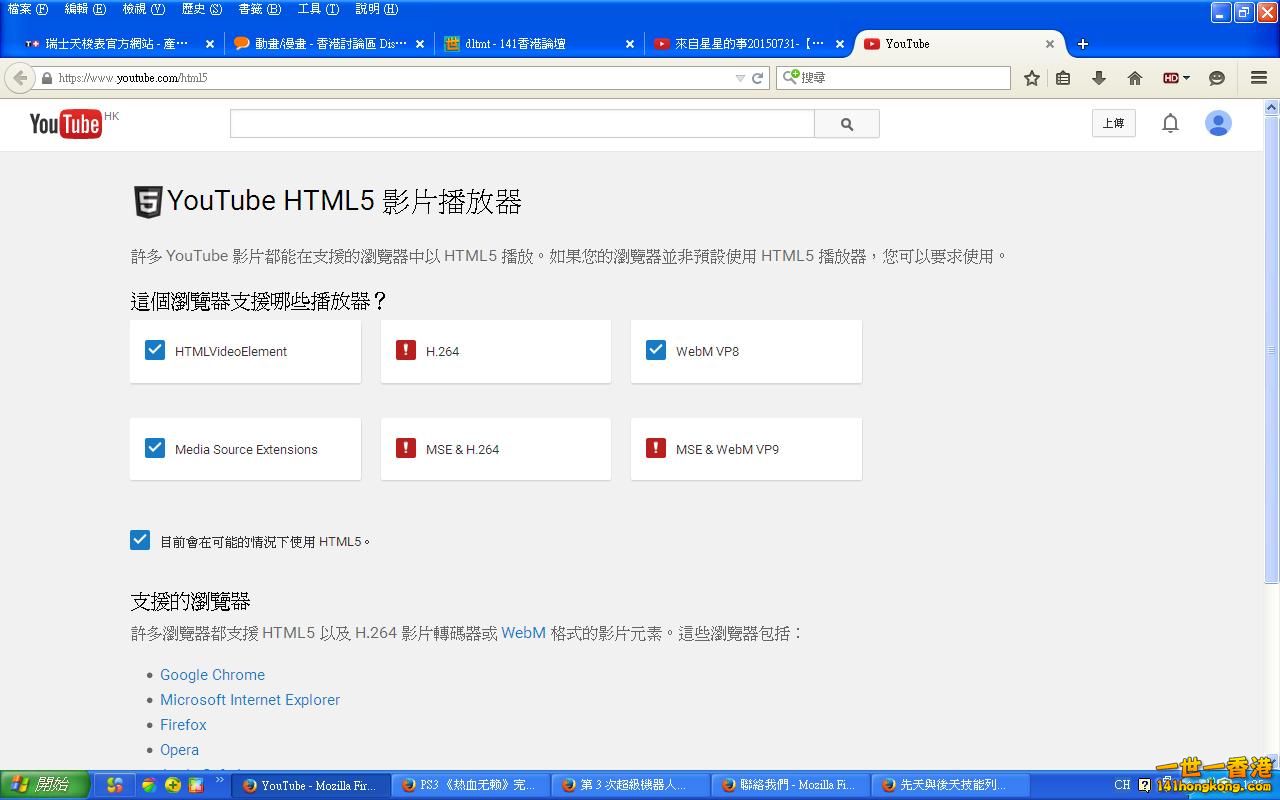Open the 編輯 (E) menu
Screen dimensions: 1280x800
85,9
